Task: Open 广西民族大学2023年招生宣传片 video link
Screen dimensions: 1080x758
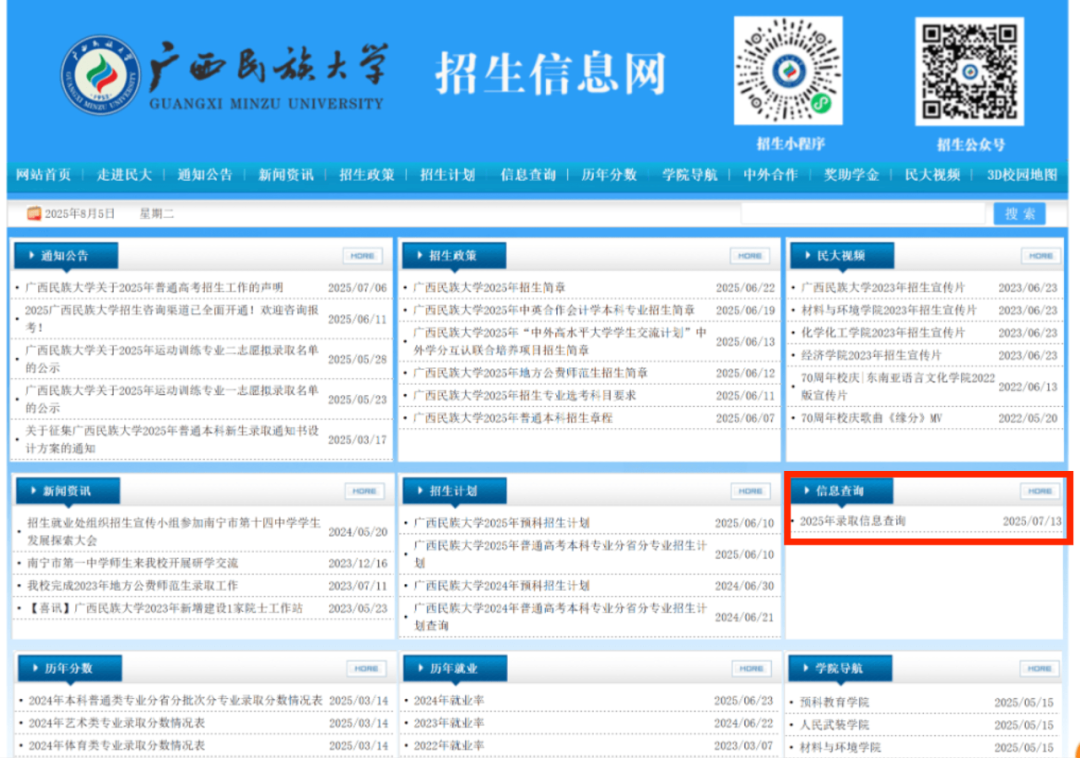Action: point(883,288)
